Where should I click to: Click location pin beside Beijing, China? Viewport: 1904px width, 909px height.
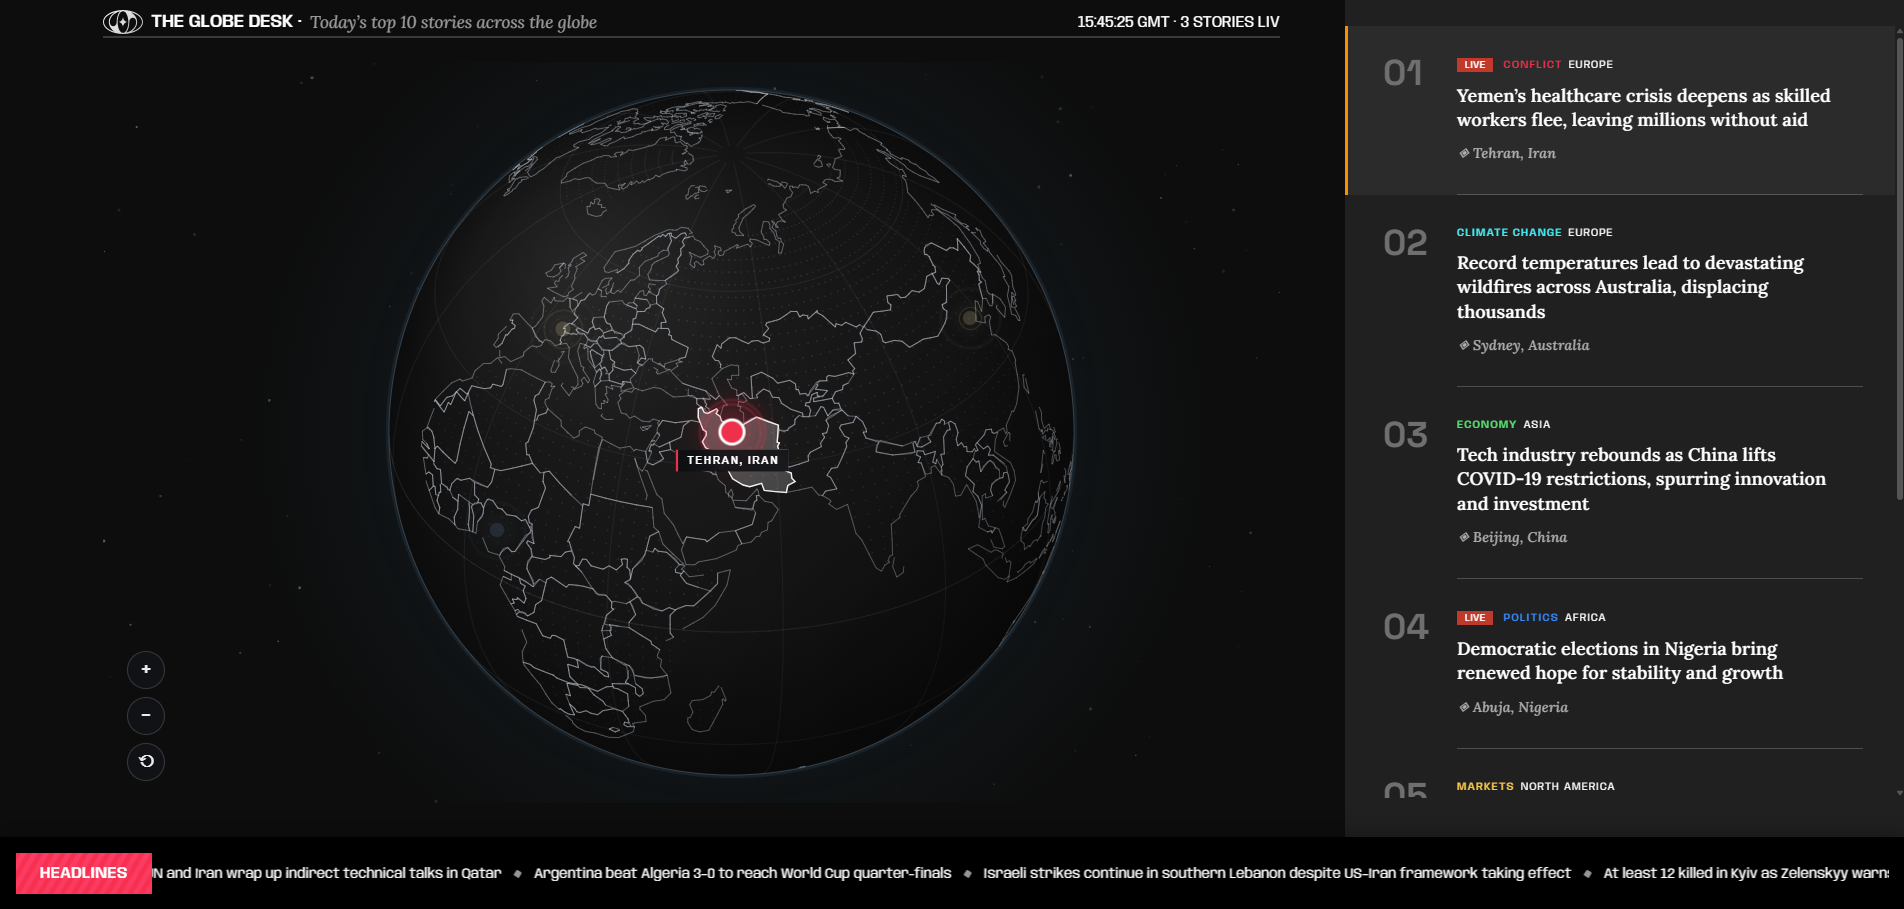(x=1464, y=537)
